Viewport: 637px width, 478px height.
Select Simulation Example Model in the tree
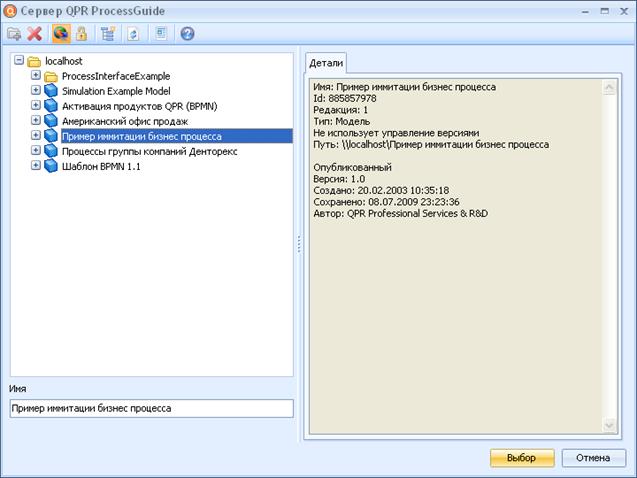pos(116,91)
